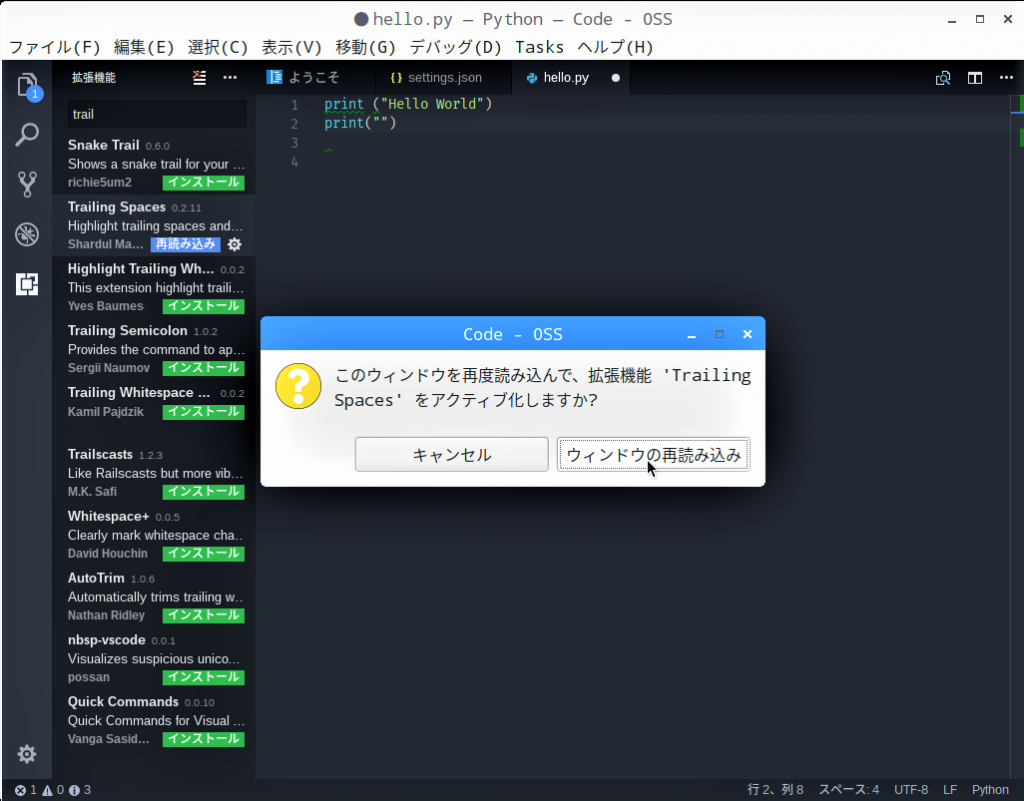Click the unsaved dot on hello.py tab
The image size is (1024, 801).
[x=615, y=78]
